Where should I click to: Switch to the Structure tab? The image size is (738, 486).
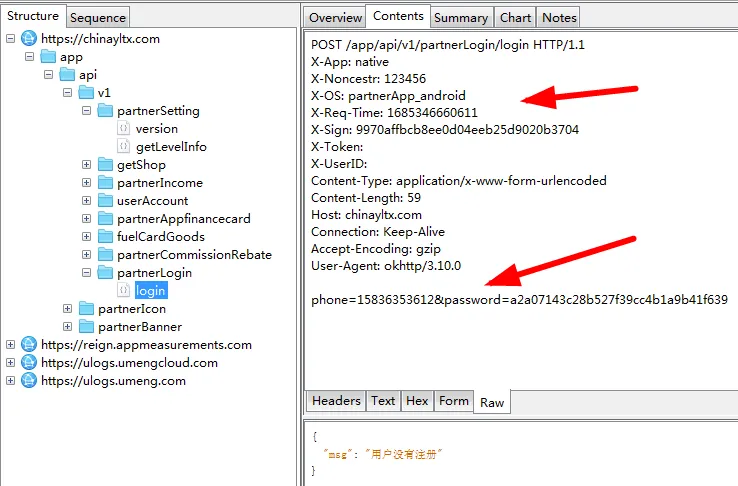pos(33,16)
